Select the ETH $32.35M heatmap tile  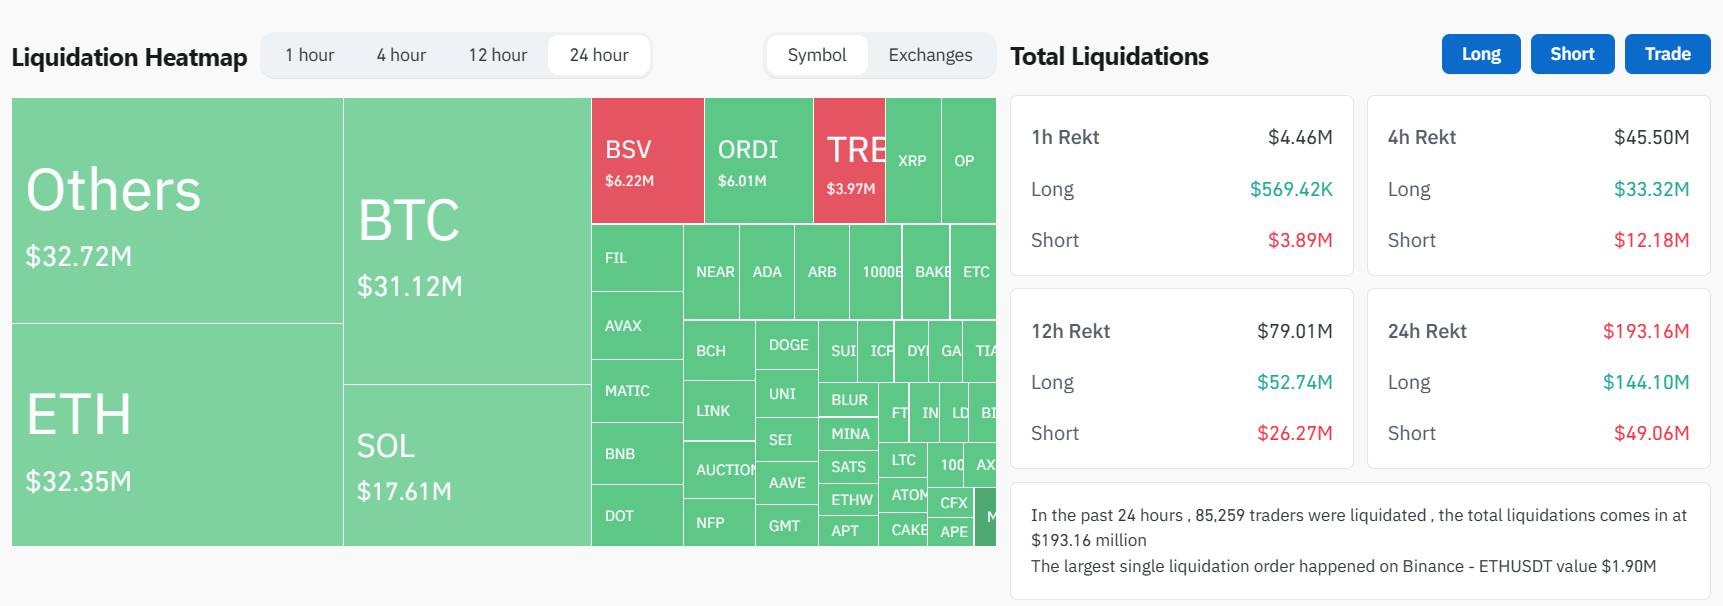coord(177,435)
